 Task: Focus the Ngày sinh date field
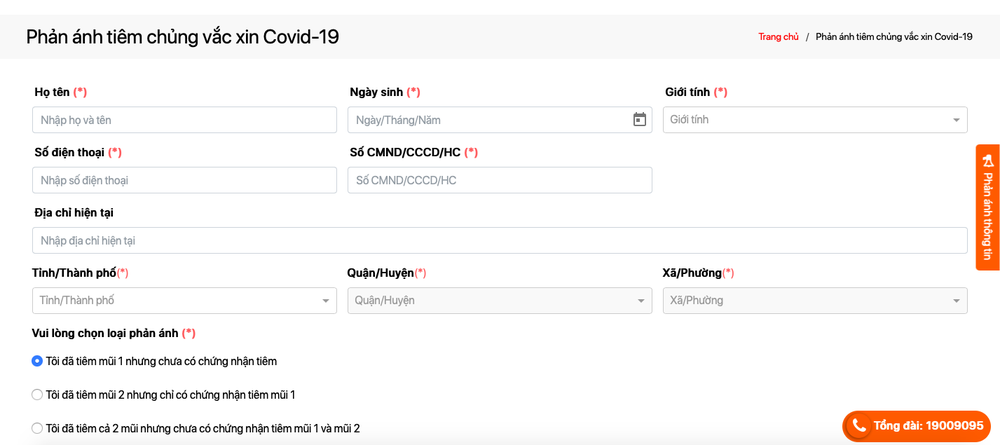[488, 120]
